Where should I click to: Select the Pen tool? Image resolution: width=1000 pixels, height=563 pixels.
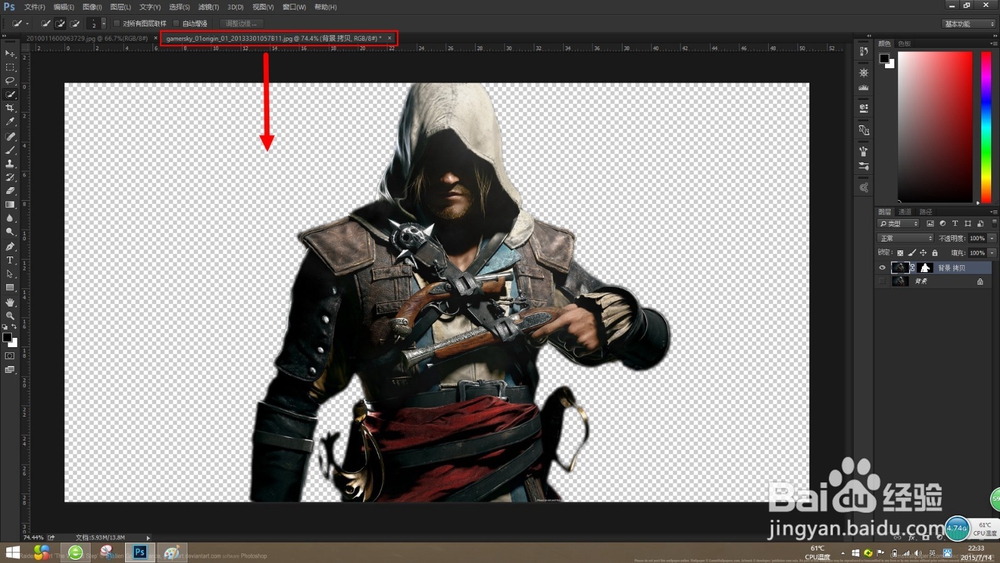click(x=10, y=247)
